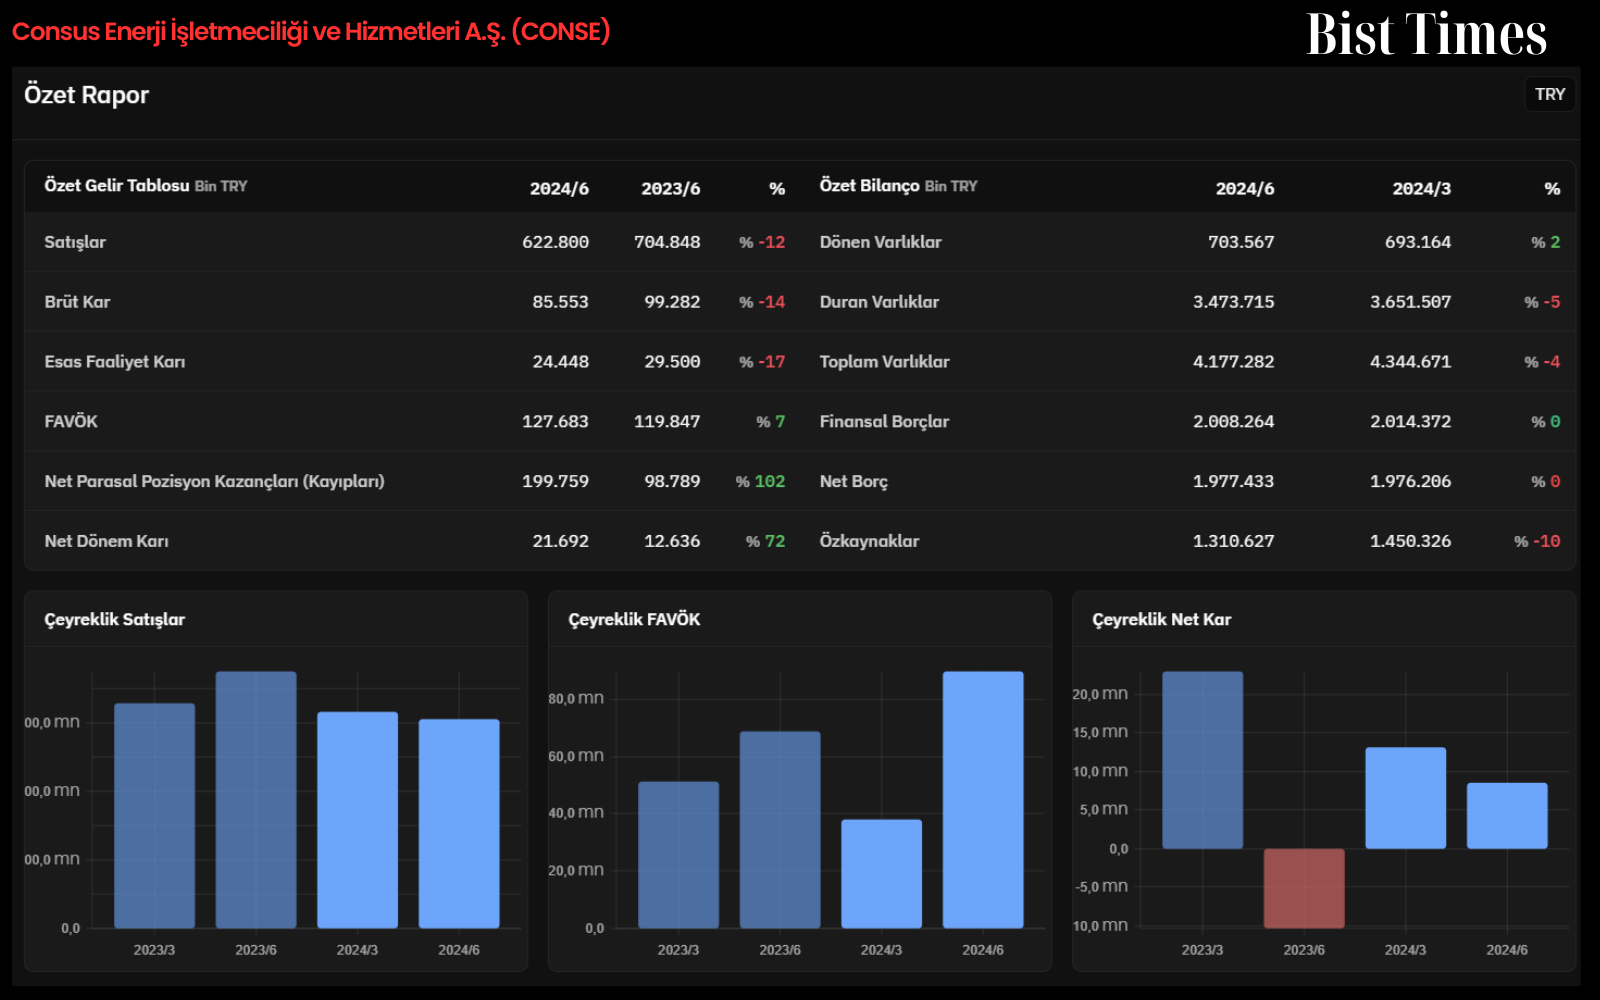The width and height of the screenshot is (1600, 1000).
Task: Select the Finansal Borçlar label
Action: [x=884, y=422]
